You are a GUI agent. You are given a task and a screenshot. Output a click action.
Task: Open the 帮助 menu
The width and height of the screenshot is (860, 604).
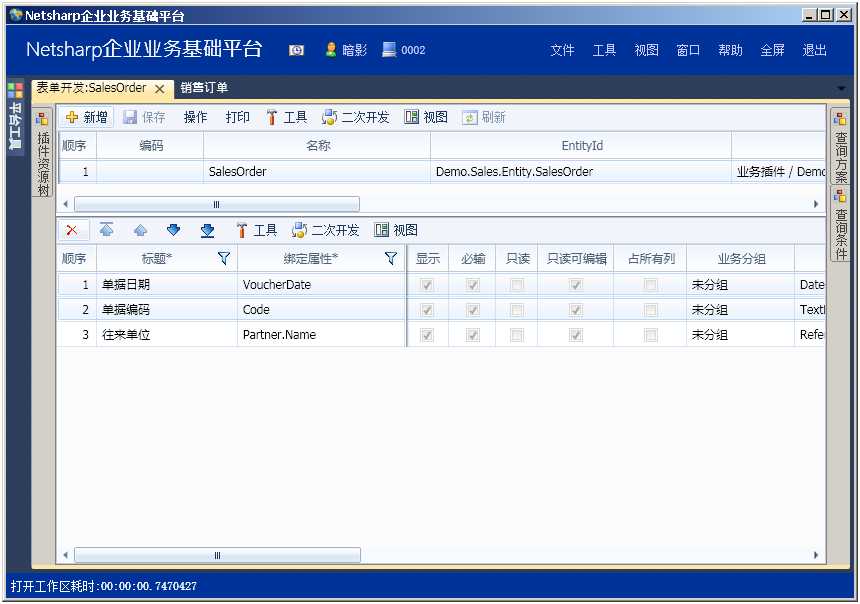tap(730, 49)
